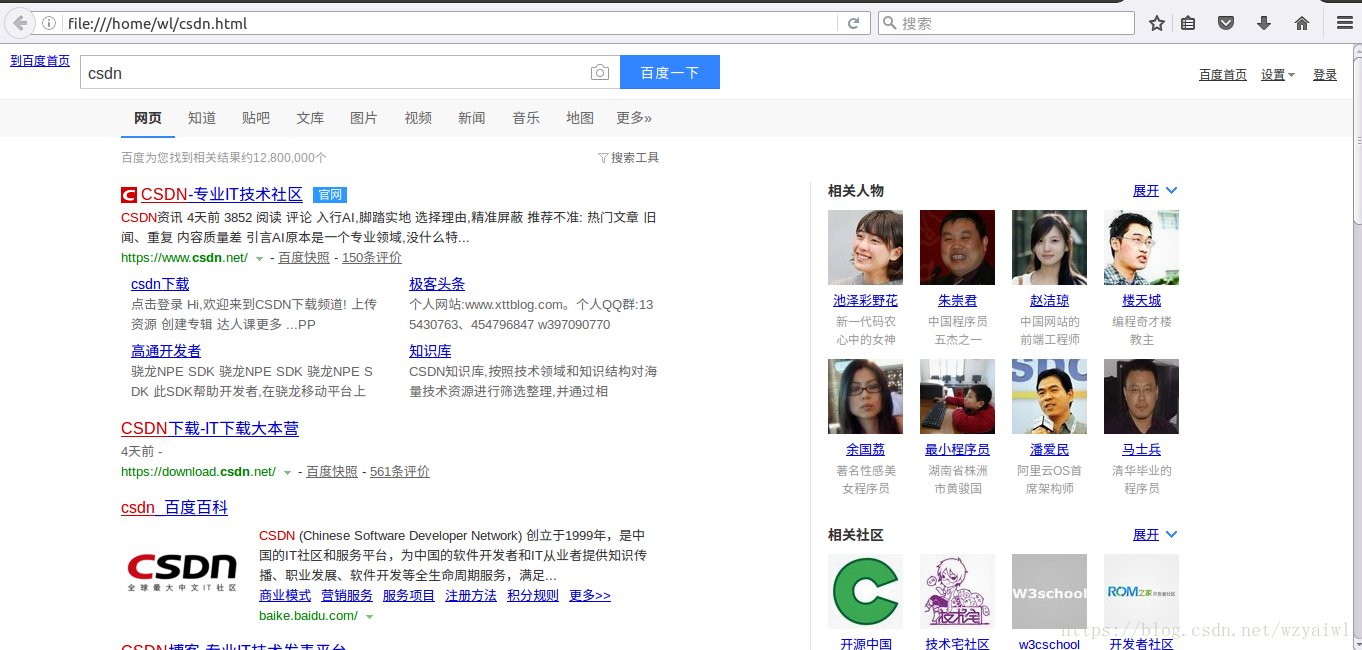Open the 150条评价 link
This screenshot has height=650, width=1362.
372,258
